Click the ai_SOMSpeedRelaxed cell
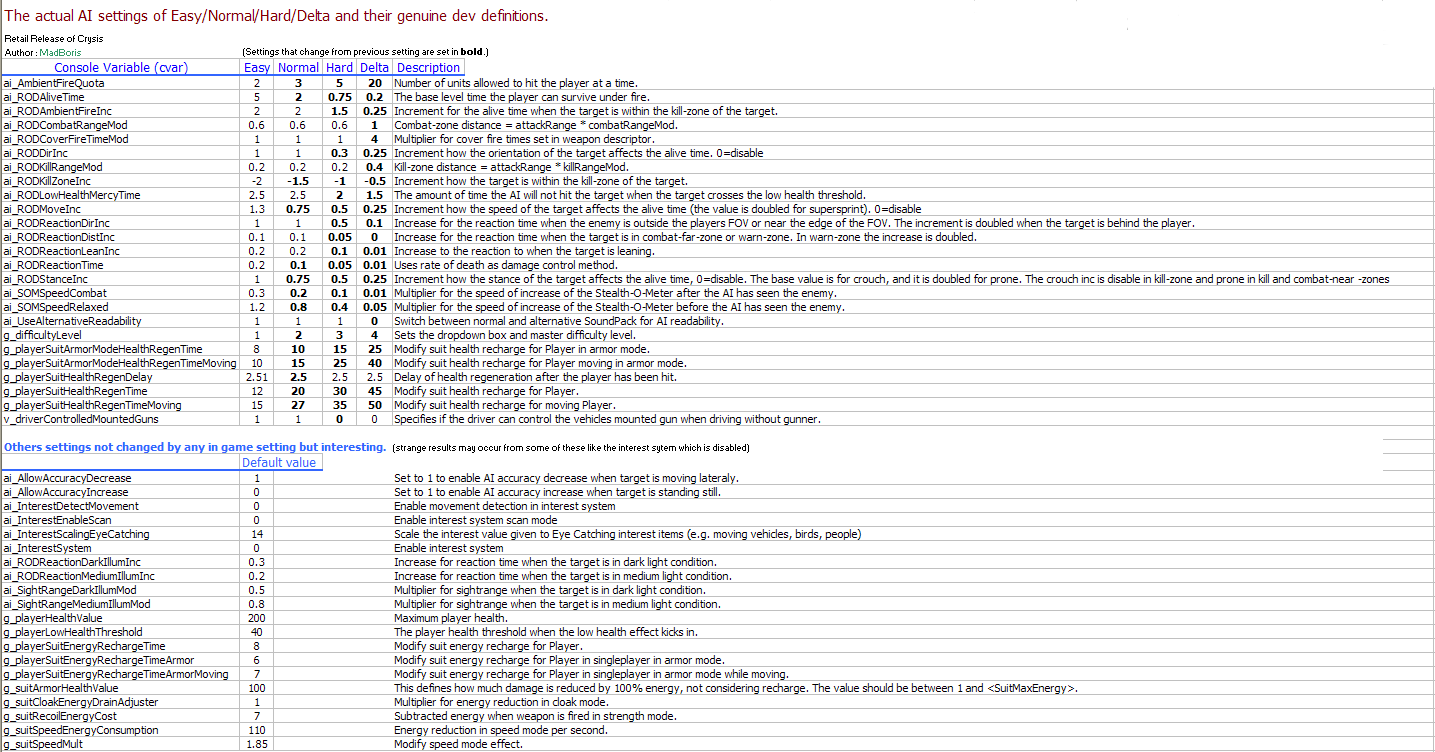 (121, 307)
